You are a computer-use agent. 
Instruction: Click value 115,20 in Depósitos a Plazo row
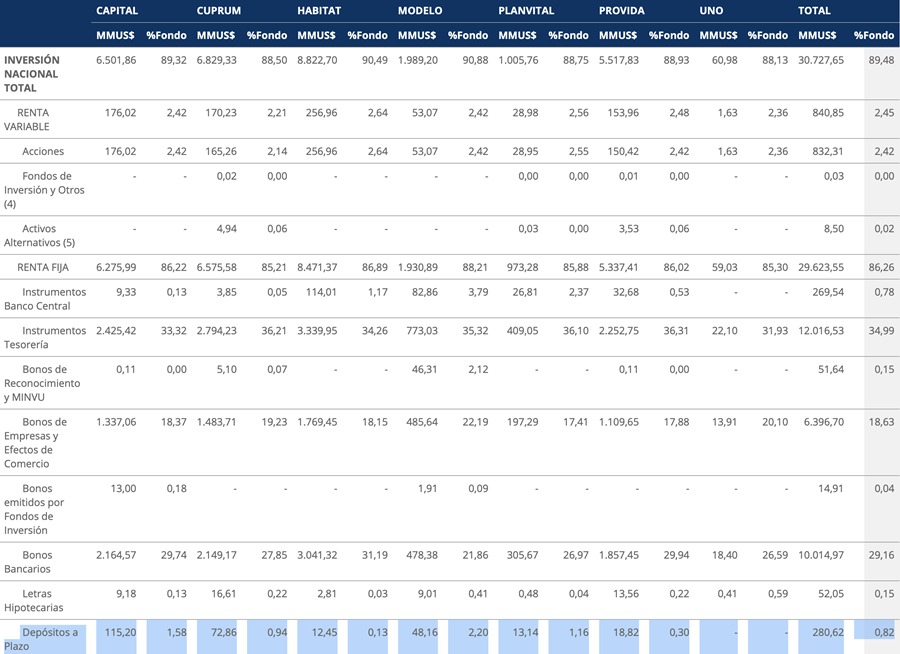[121, 632]
